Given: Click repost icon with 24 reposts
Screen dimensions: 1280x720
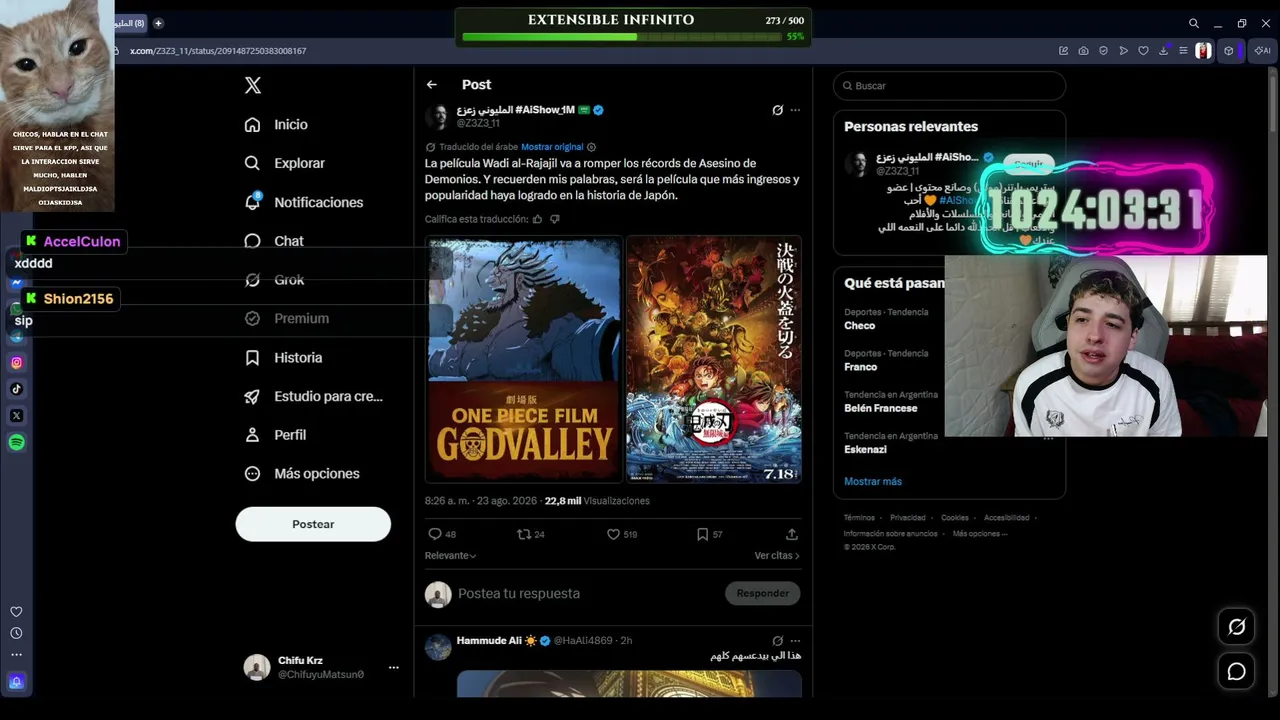Looking at the screenshot, I should tap(523, 534).
